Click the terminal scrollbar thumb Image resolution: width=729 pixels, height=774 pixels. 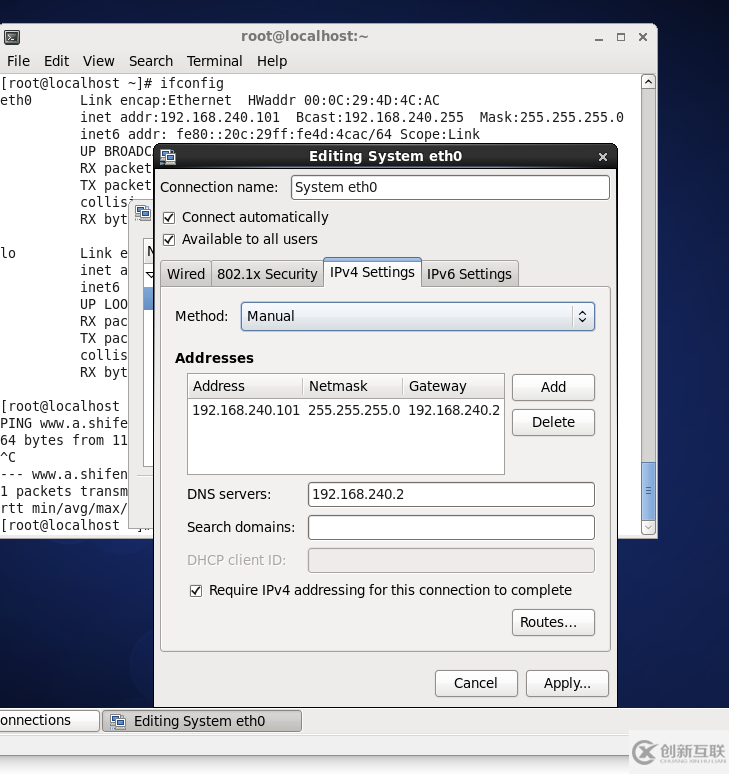tap(648, 491)
